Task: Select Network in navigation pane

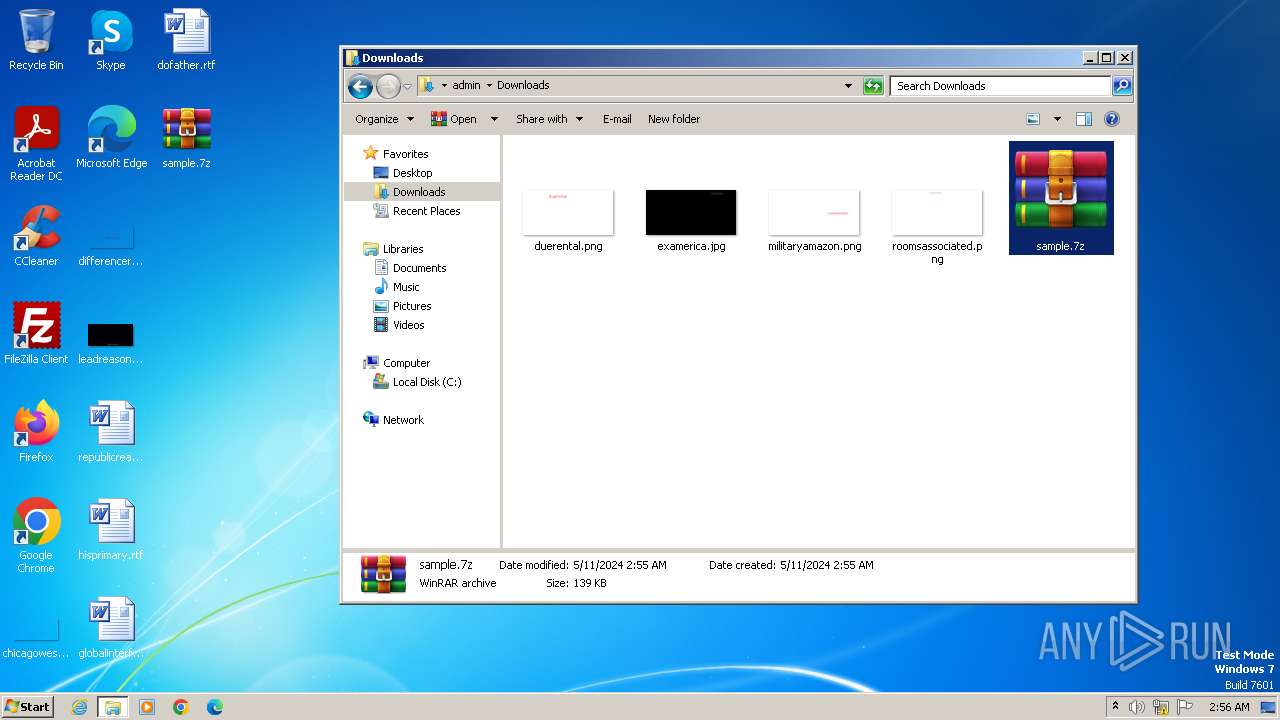Action: pos(394,420)
